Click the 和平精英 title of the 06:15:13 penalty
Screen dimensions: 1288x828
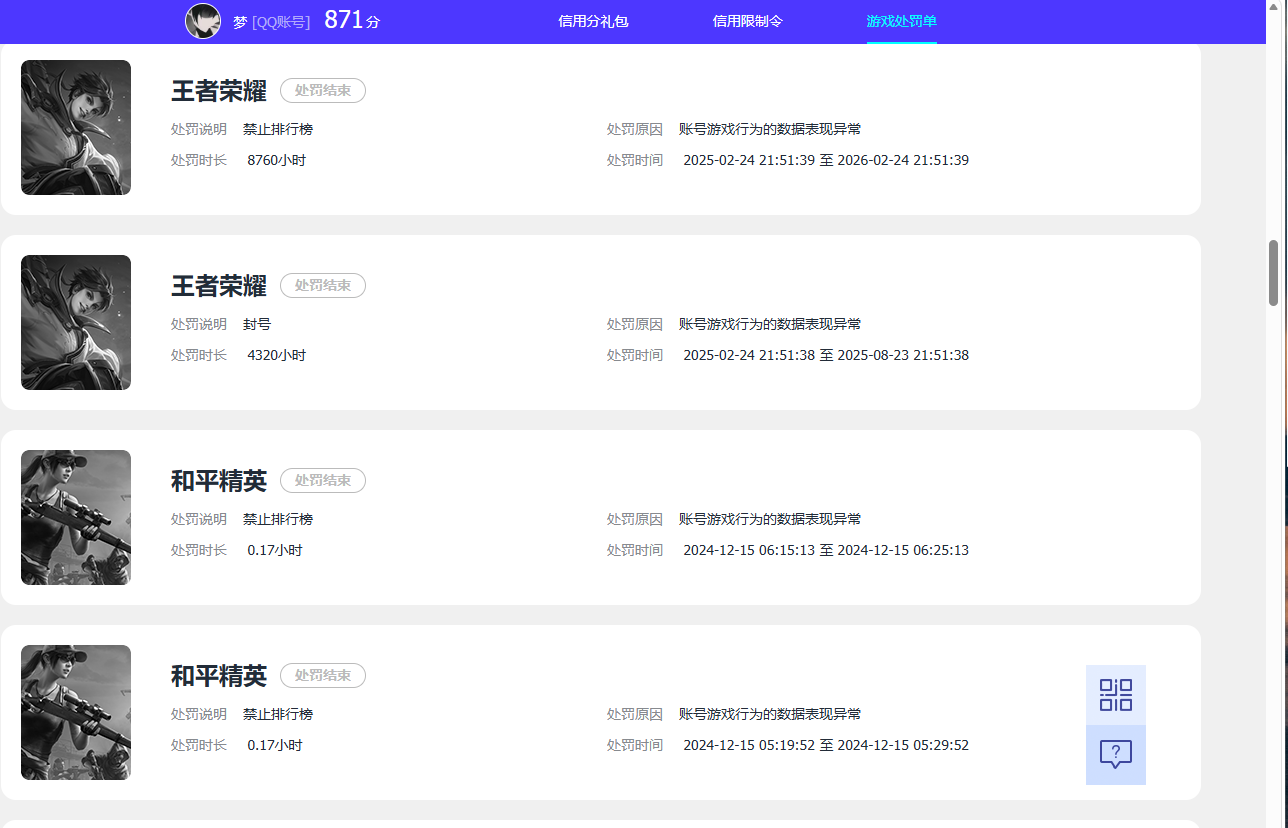[x=219, y=481]
